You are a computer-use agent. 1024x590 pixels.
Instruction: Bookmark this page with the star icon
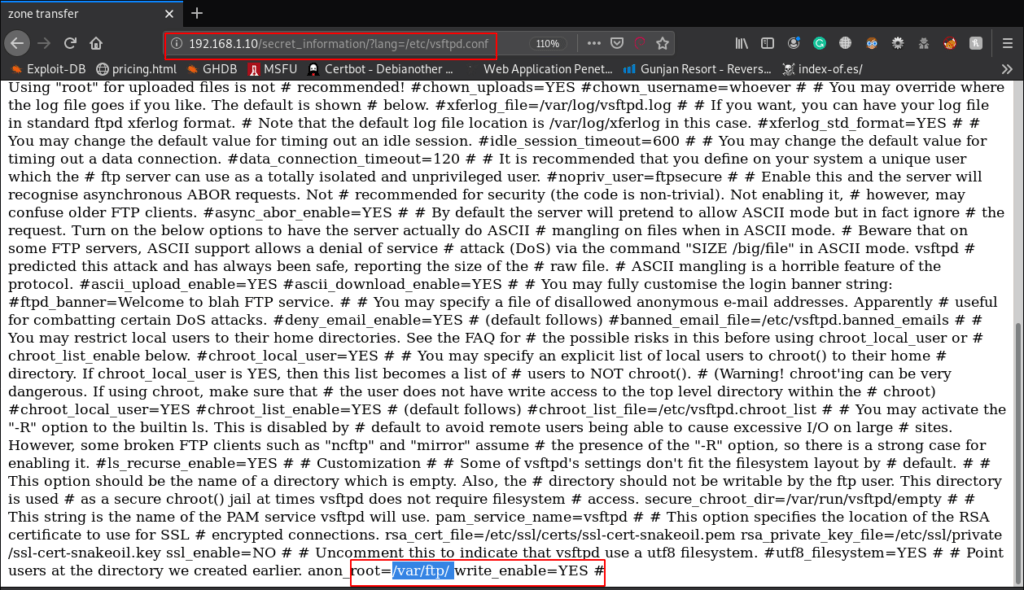[662, 44]
